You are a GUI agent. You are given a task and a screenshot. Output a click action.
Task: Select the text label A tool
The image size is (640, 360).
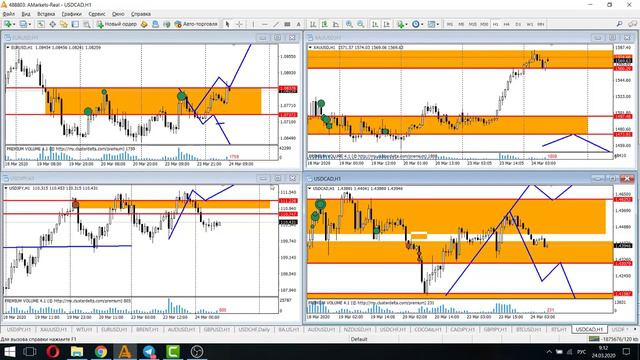click(x=298, y=24)
